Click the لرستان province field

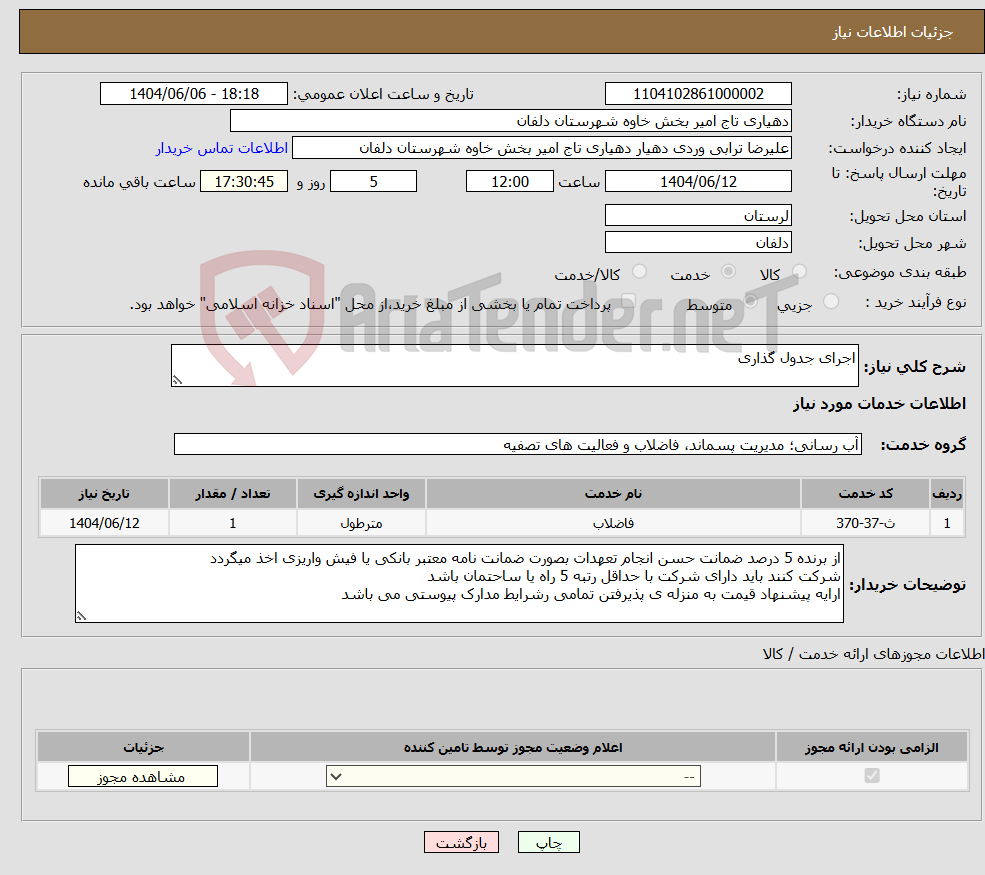pos(697,214)
